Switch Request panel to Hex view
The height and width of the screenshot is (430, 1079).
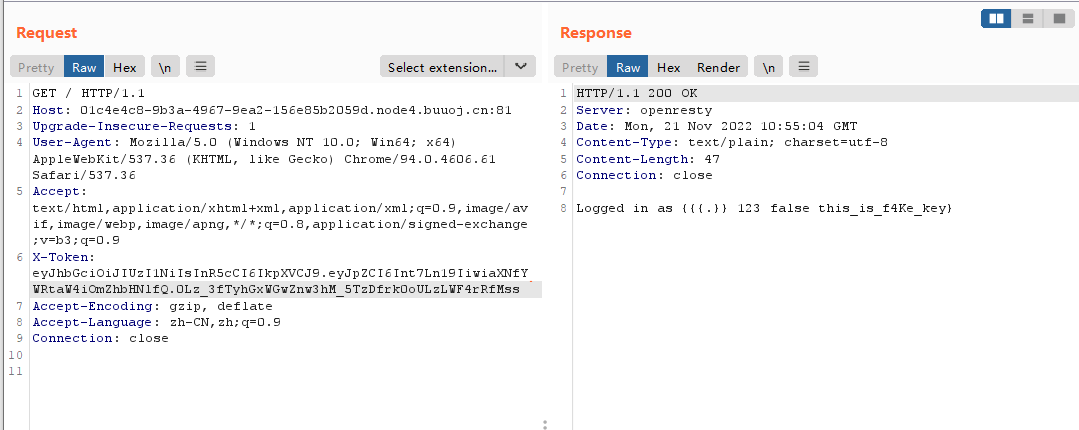(x=124, y=67)
